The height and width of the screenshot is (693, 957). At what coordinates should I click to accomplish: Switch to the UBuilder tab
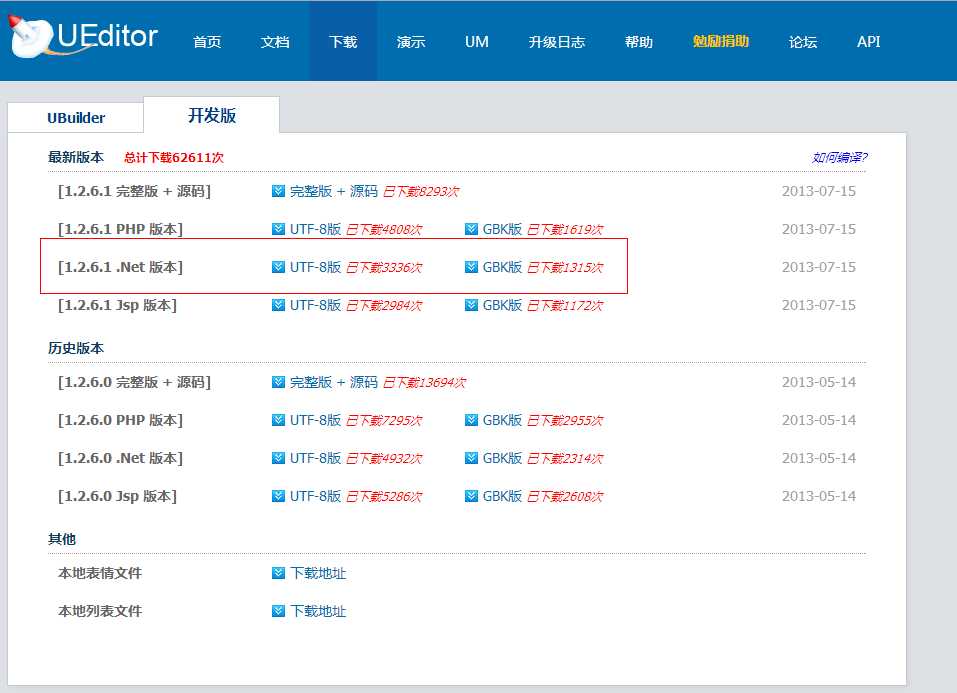pyautogui.click(x=76, y=117)
